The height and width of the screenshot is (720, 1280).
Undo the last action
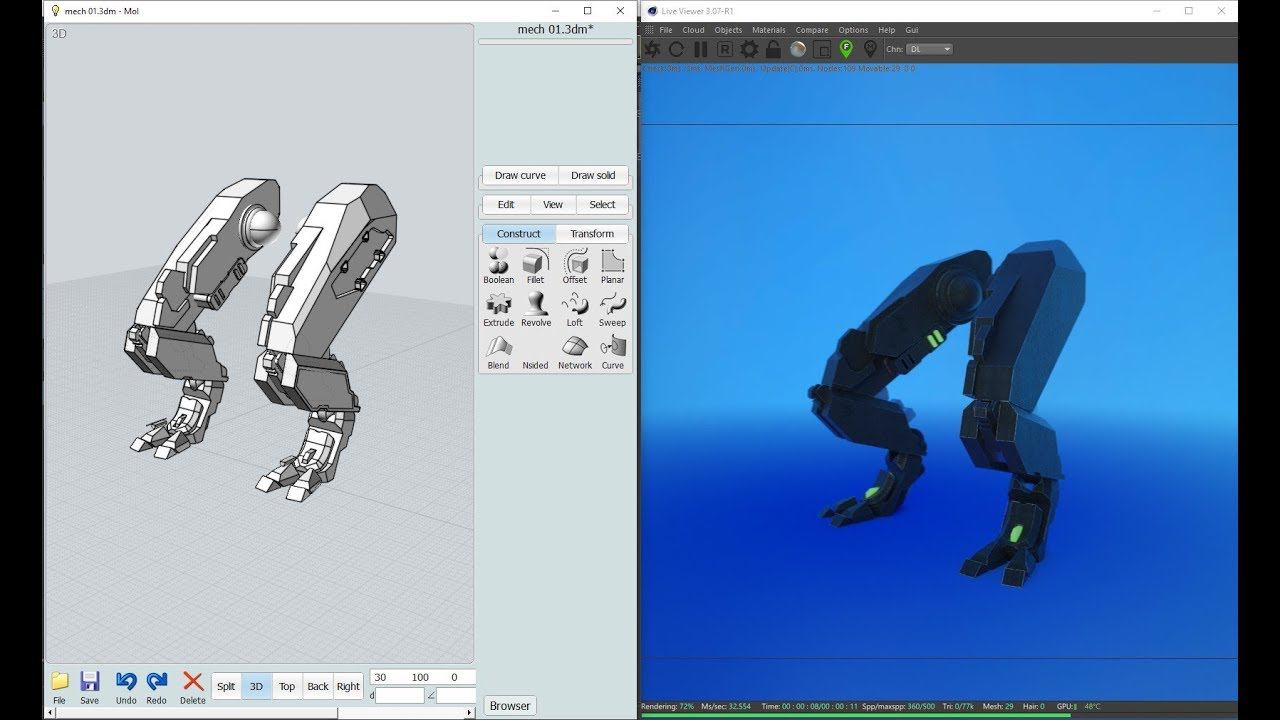click(x=126, y=686)
